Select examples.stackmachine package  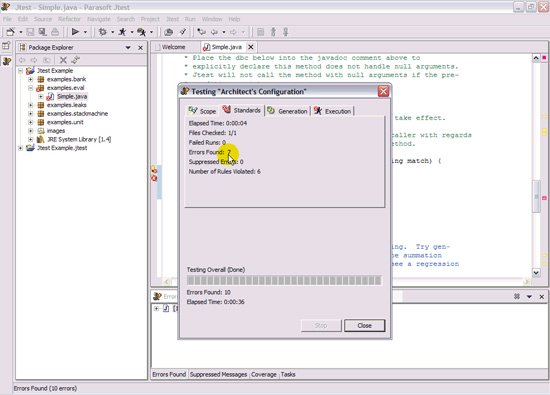pyautogui.click(x=77, y=114)
